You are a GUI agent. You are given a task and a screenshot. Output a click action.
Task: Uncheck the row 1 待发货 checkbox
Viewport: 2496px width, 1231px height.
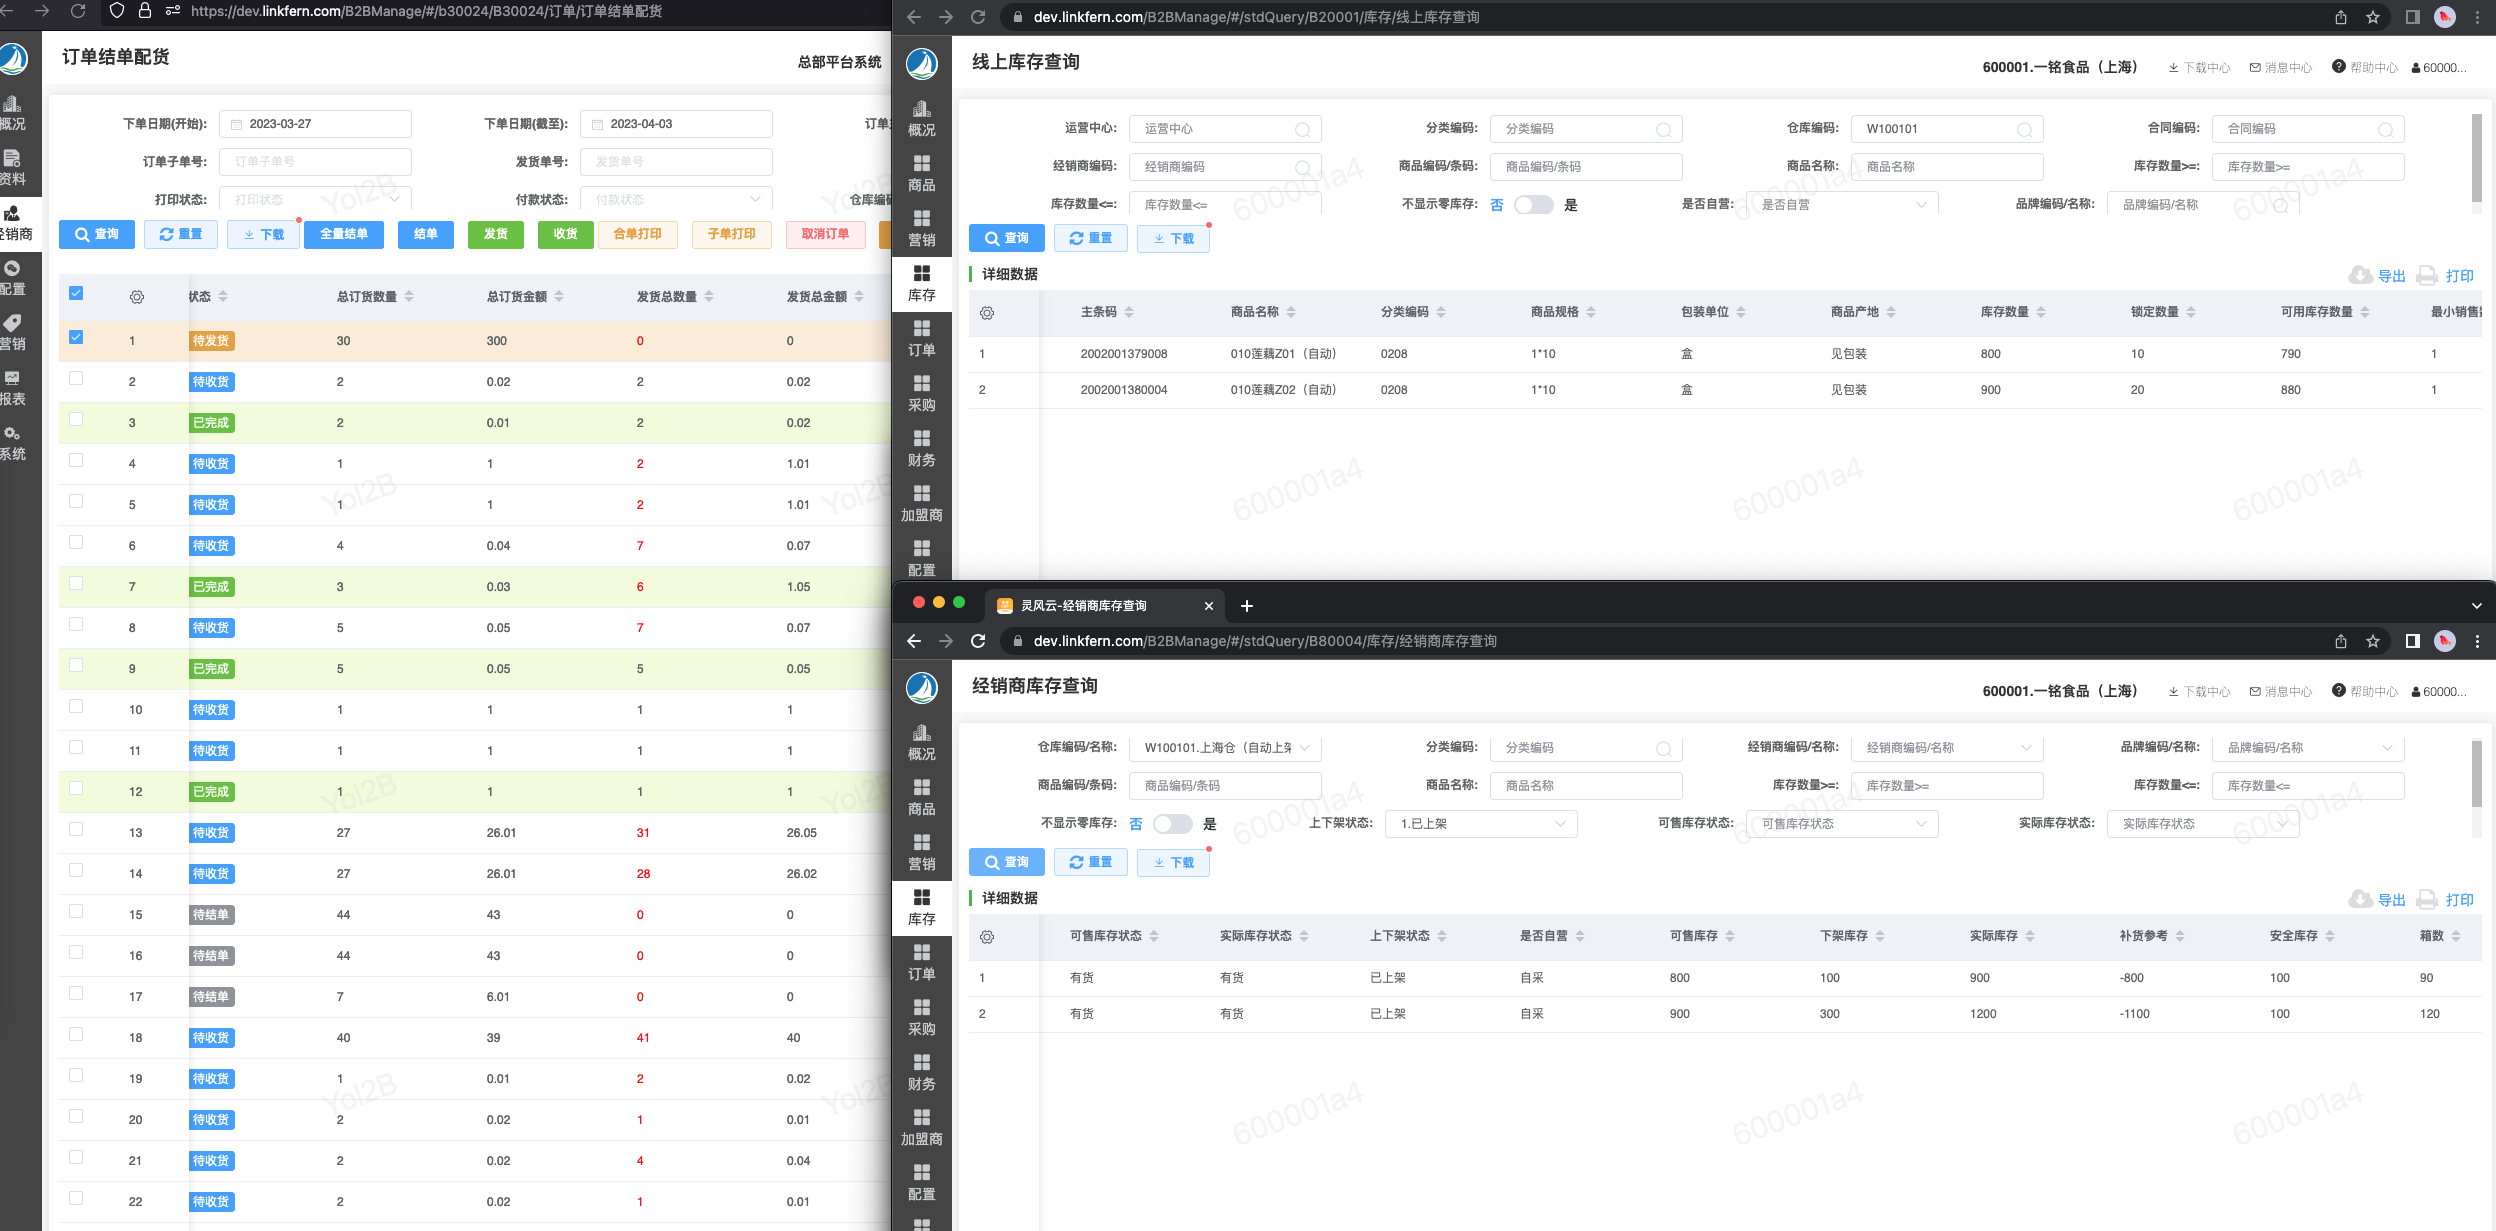click(x=76, y=338)
